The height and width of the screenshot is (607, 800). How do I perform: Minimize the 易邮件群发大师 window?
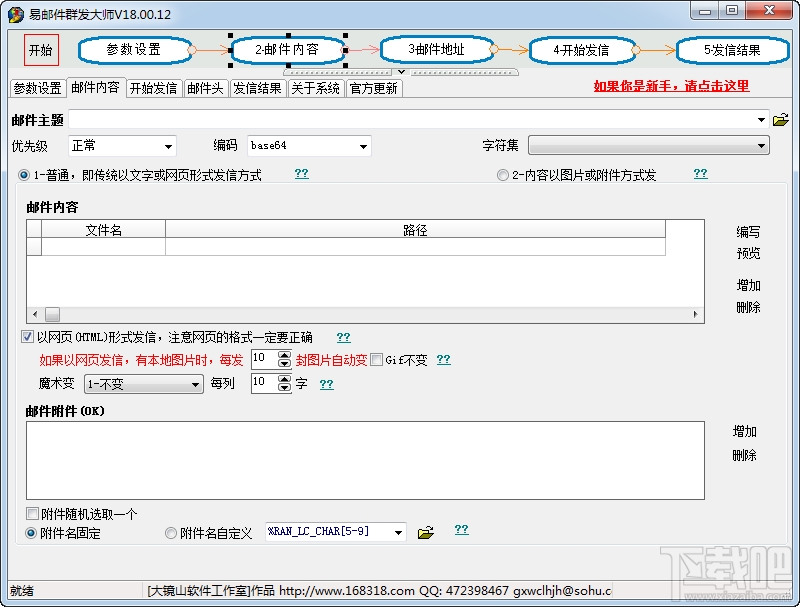coord(705,11)
